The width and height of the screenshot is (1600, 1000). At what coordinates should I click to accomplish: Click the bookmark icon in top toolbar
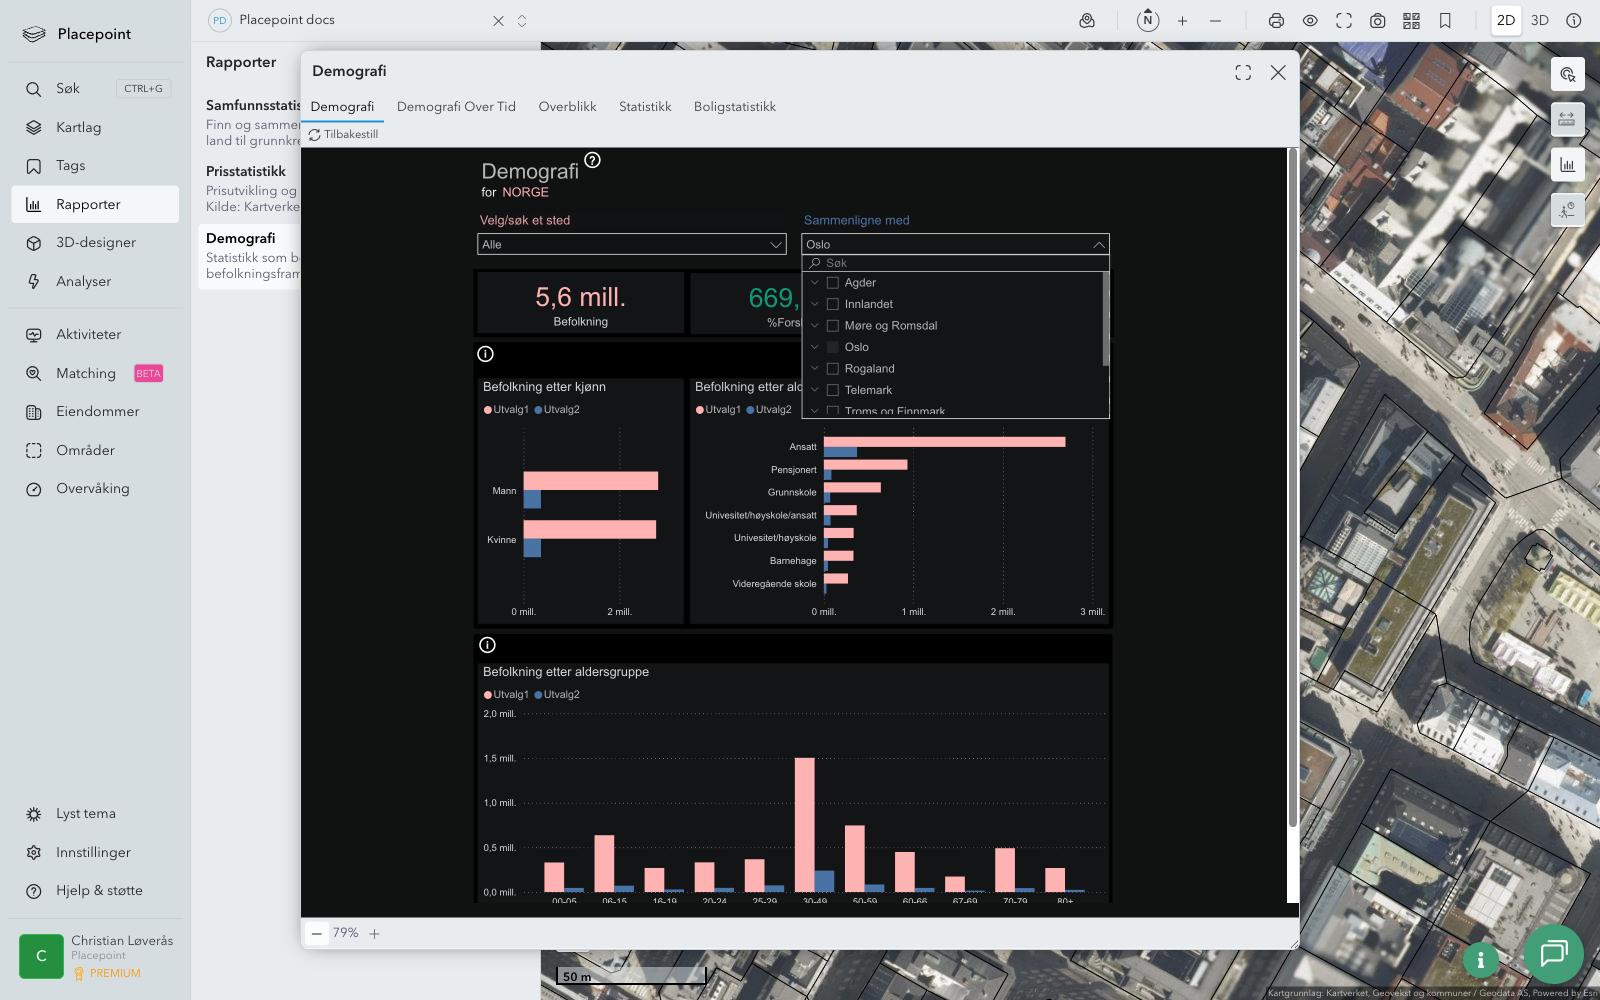(1445, 21)
